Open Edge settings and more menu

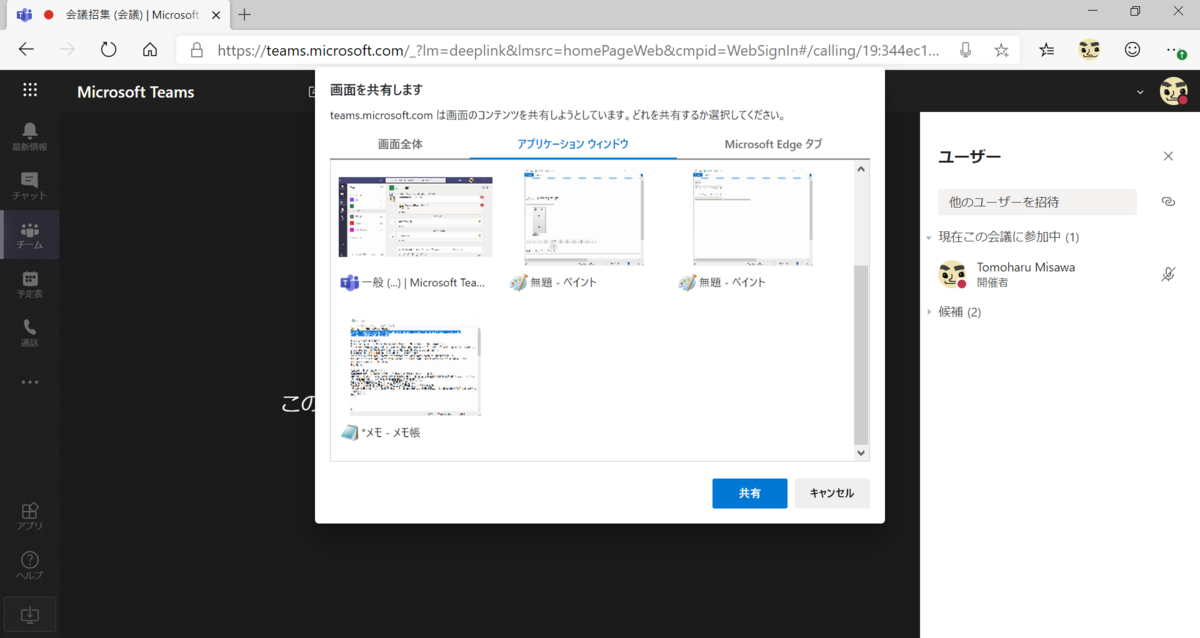click(x=1176, y=50)
